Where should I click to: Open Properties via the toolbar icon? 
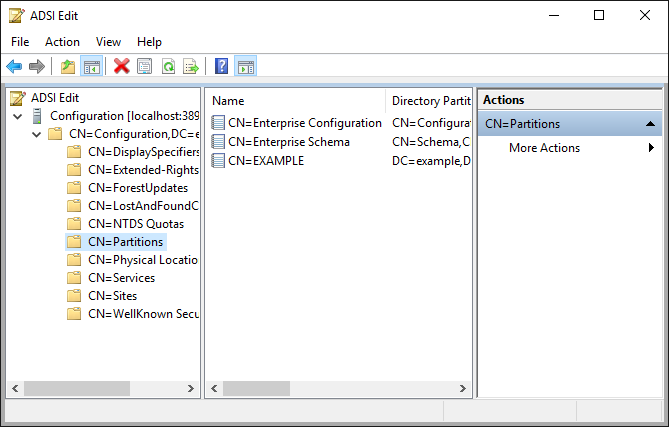tap(145, 67)
